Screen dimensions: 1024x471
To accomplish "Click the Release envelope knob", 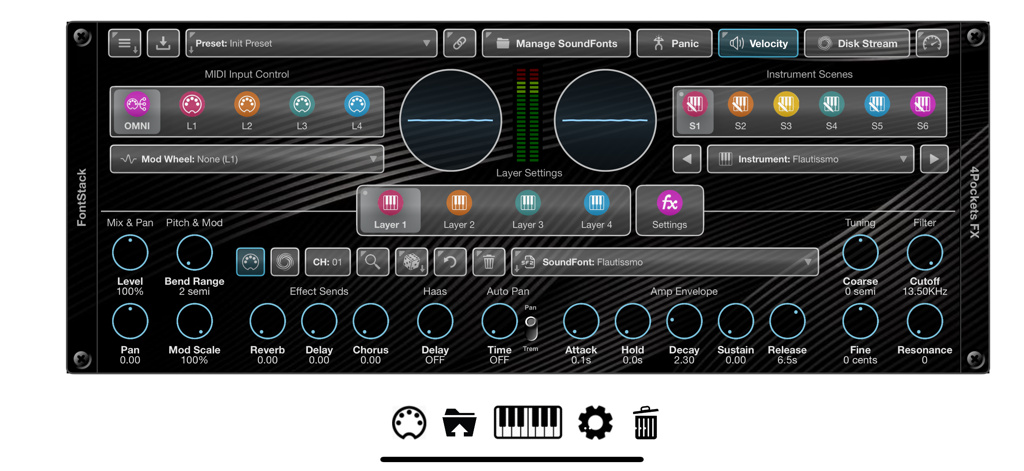I will click(x=787, y=321).
